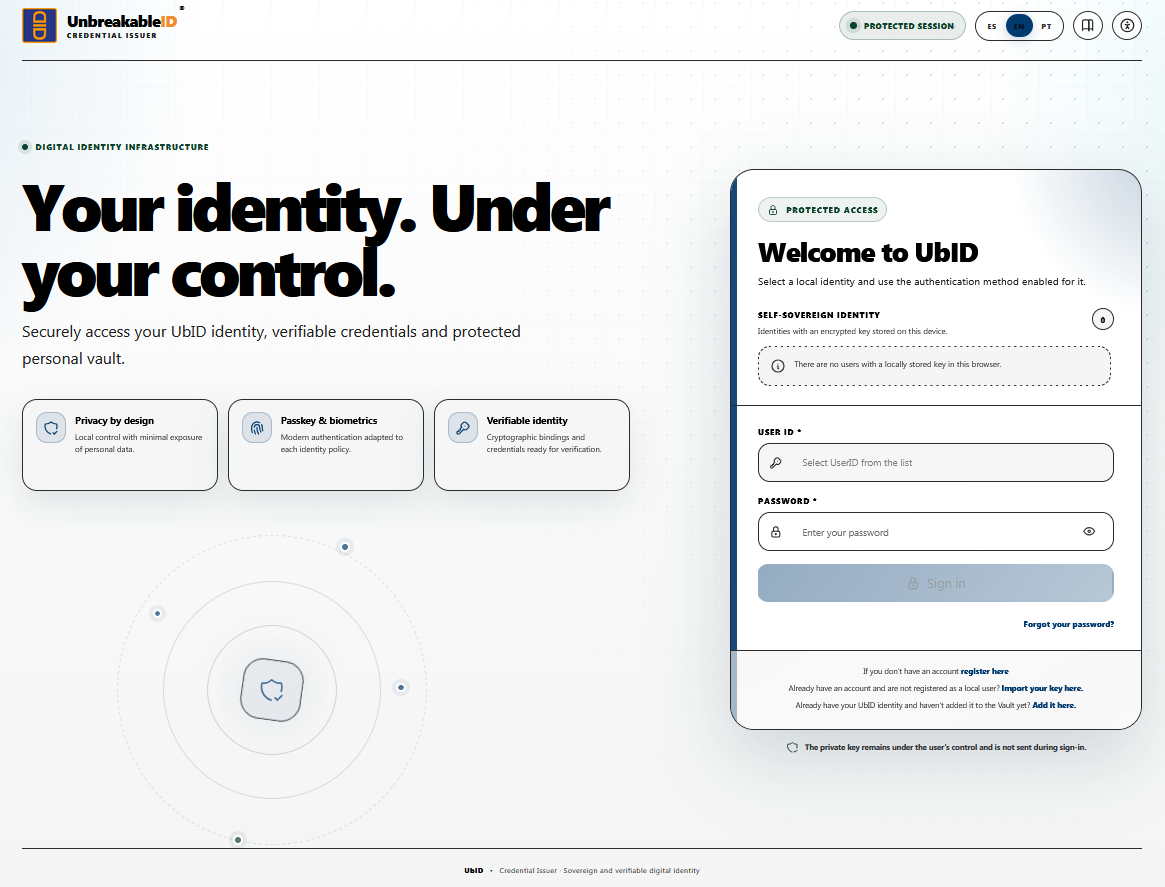Open the guide via the book icon
The width and height of the screenshot is (1165, 887).
pyautogui.click(x=1087, y=26)
